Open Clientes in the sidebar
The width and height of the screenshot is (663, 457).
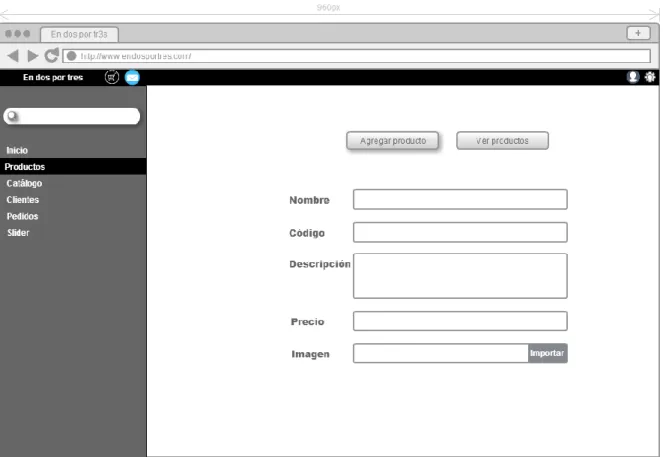point(23,200)
